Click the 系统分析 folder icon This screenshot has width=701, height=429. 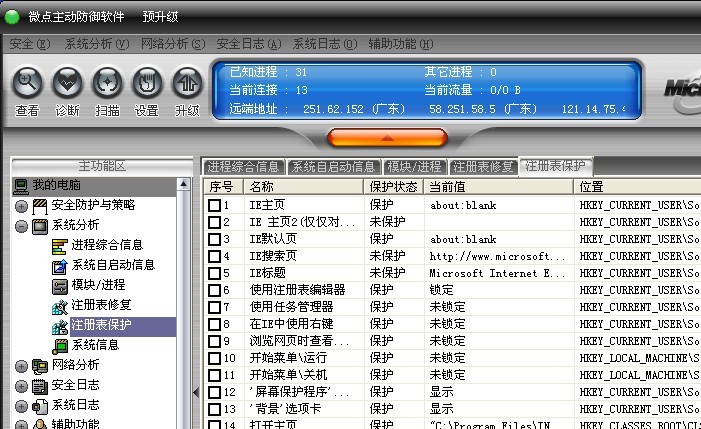[x=40, y=226]
